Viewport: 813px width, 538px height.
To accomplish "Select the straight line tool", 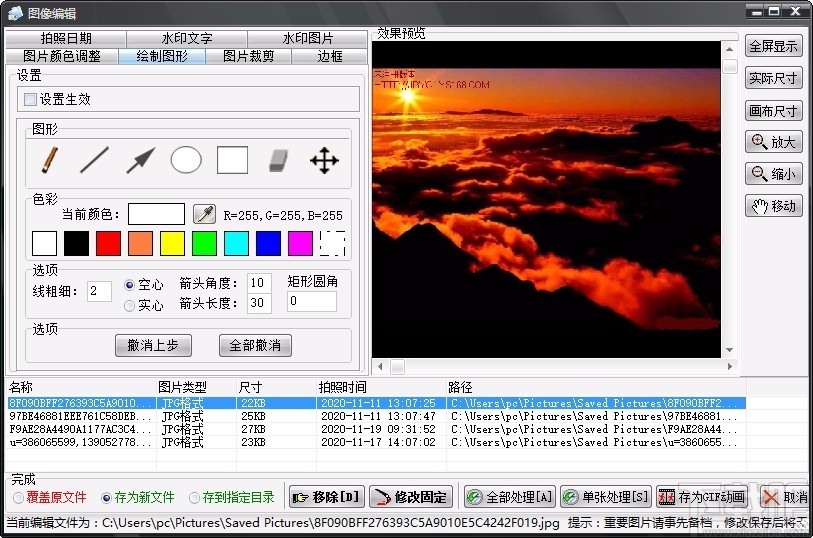I will pyautogui.click(x=94, y=160).
